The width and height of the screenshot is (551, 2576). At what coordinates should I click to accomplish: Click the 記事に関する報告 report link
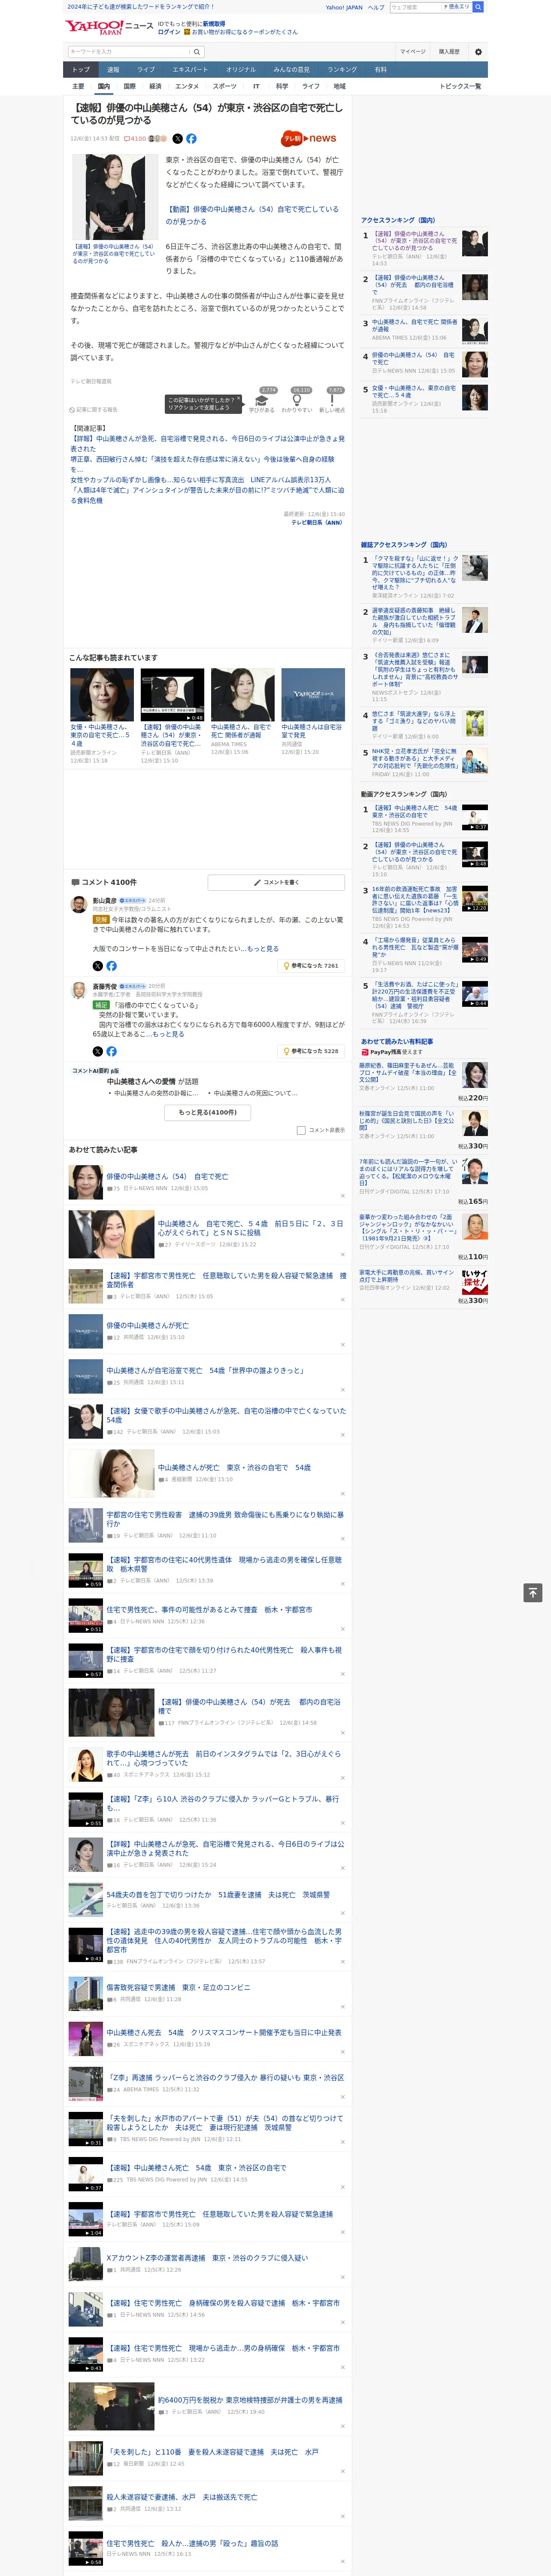pos(93,410)
